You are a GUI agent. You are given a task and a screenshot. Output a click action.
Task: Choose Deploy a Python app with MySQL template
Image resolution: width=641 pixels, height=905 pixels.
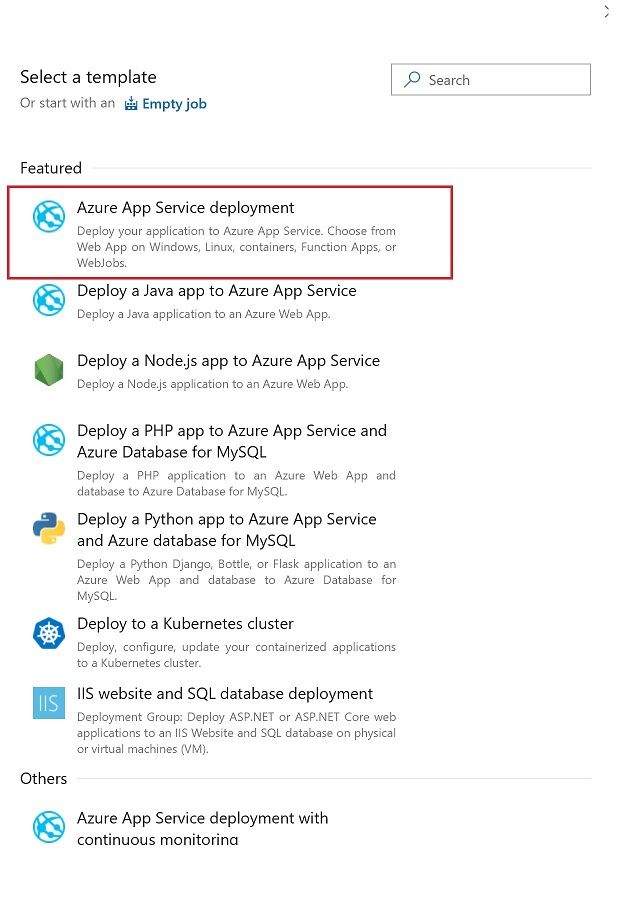click(227, 530)
